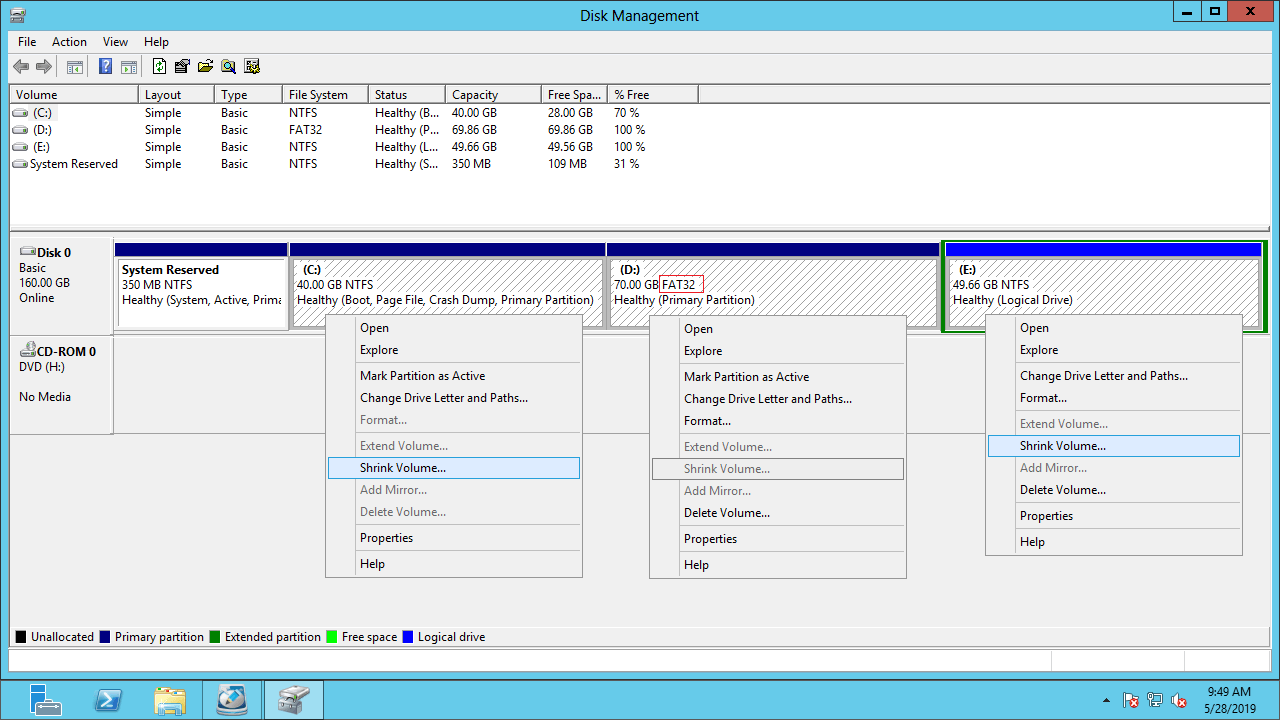The height and width of the screenshot is (720, 1280).
Task: Click the muted speaker tray icon
Action: [1179, 700]
